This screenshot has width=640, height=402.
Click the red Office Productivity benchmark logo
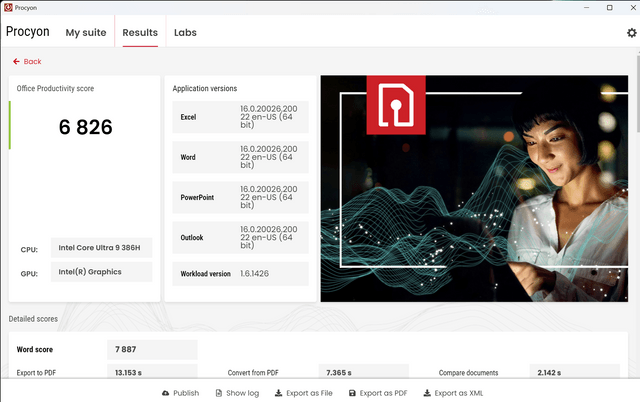click(x=396, y=105)
